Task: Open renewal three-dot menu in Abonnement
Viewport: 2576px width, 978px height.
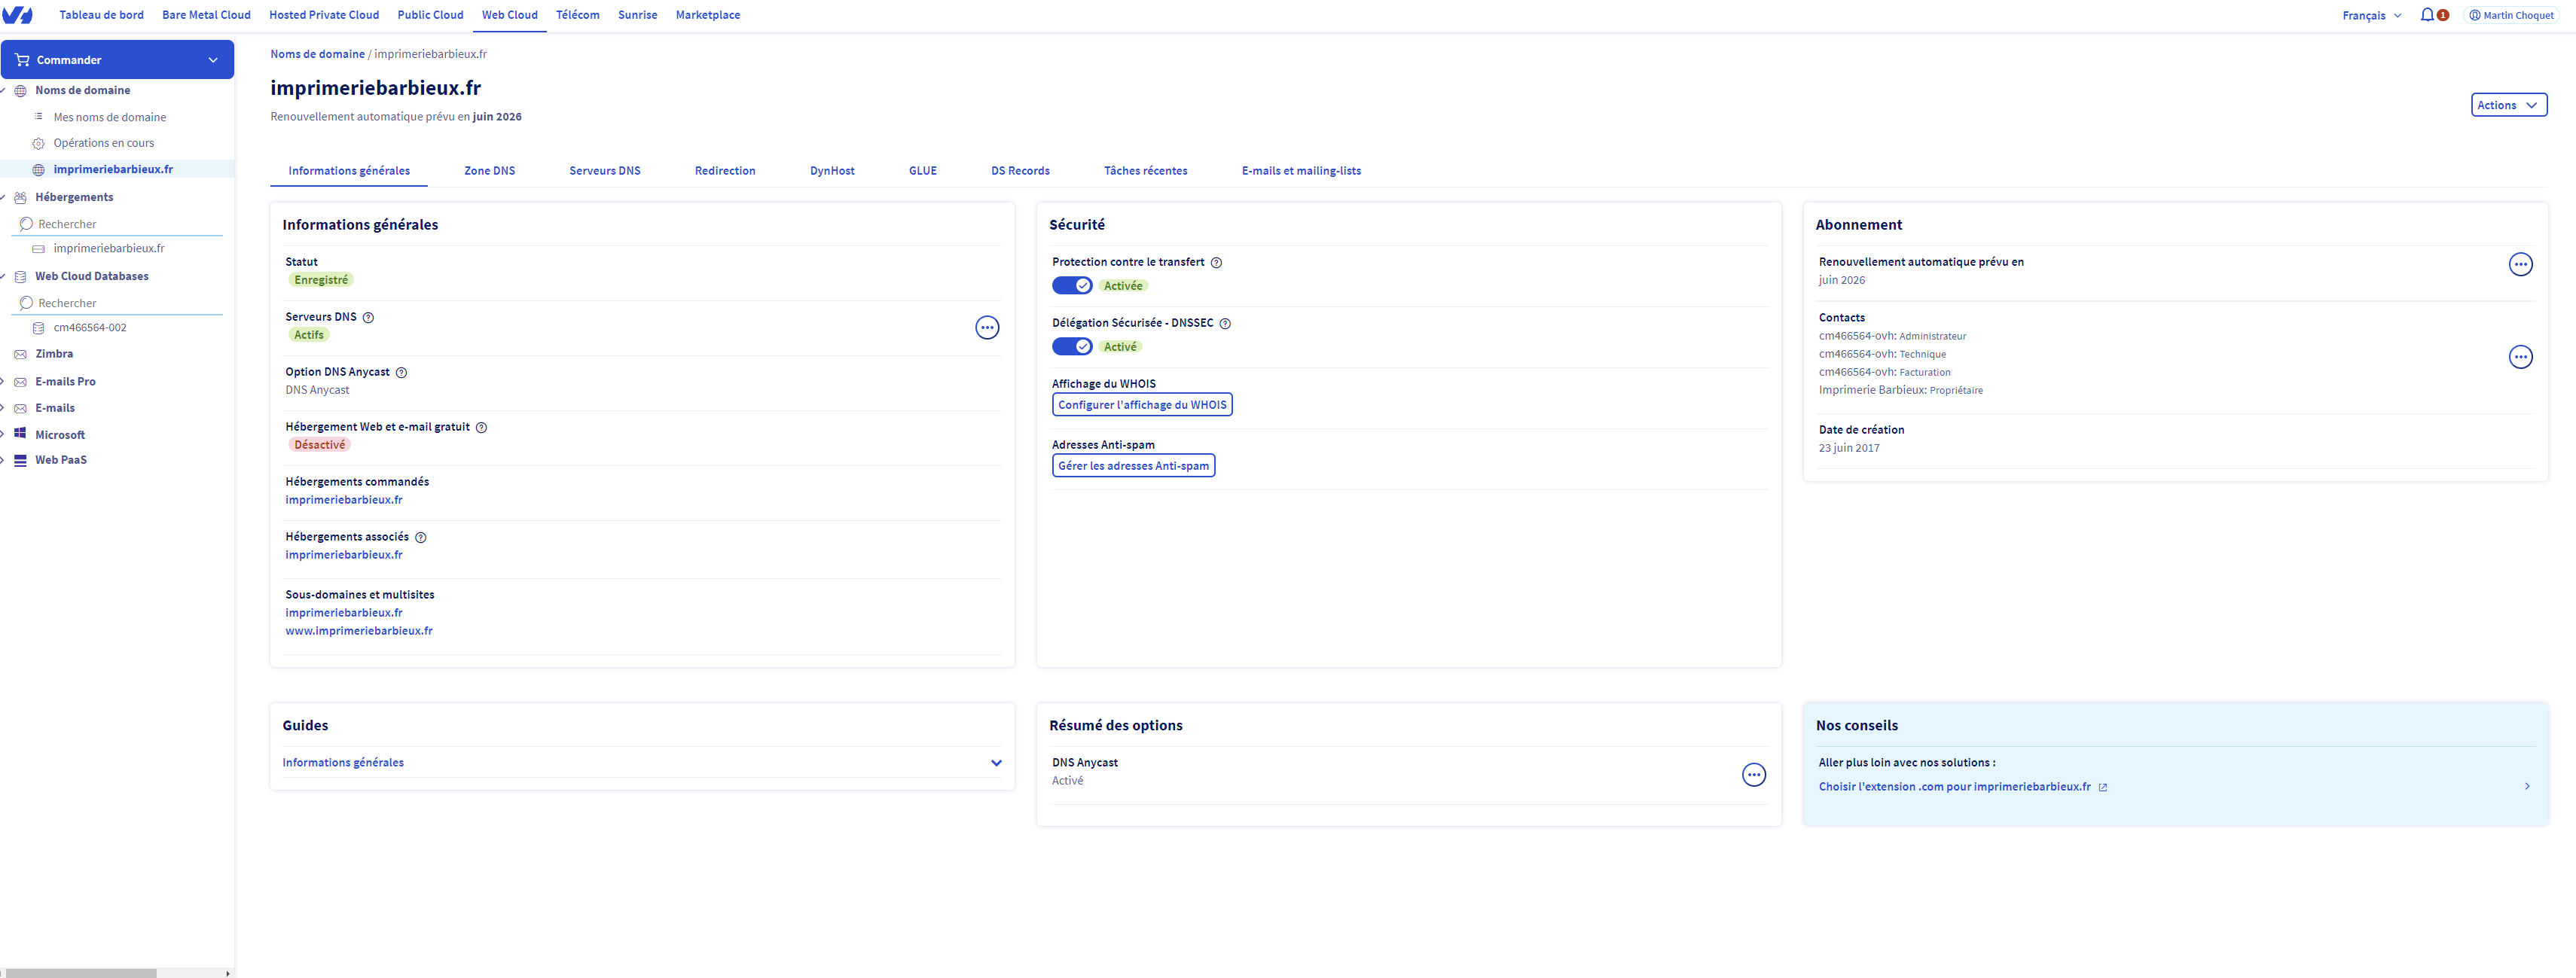Action: coord(2520,265)
